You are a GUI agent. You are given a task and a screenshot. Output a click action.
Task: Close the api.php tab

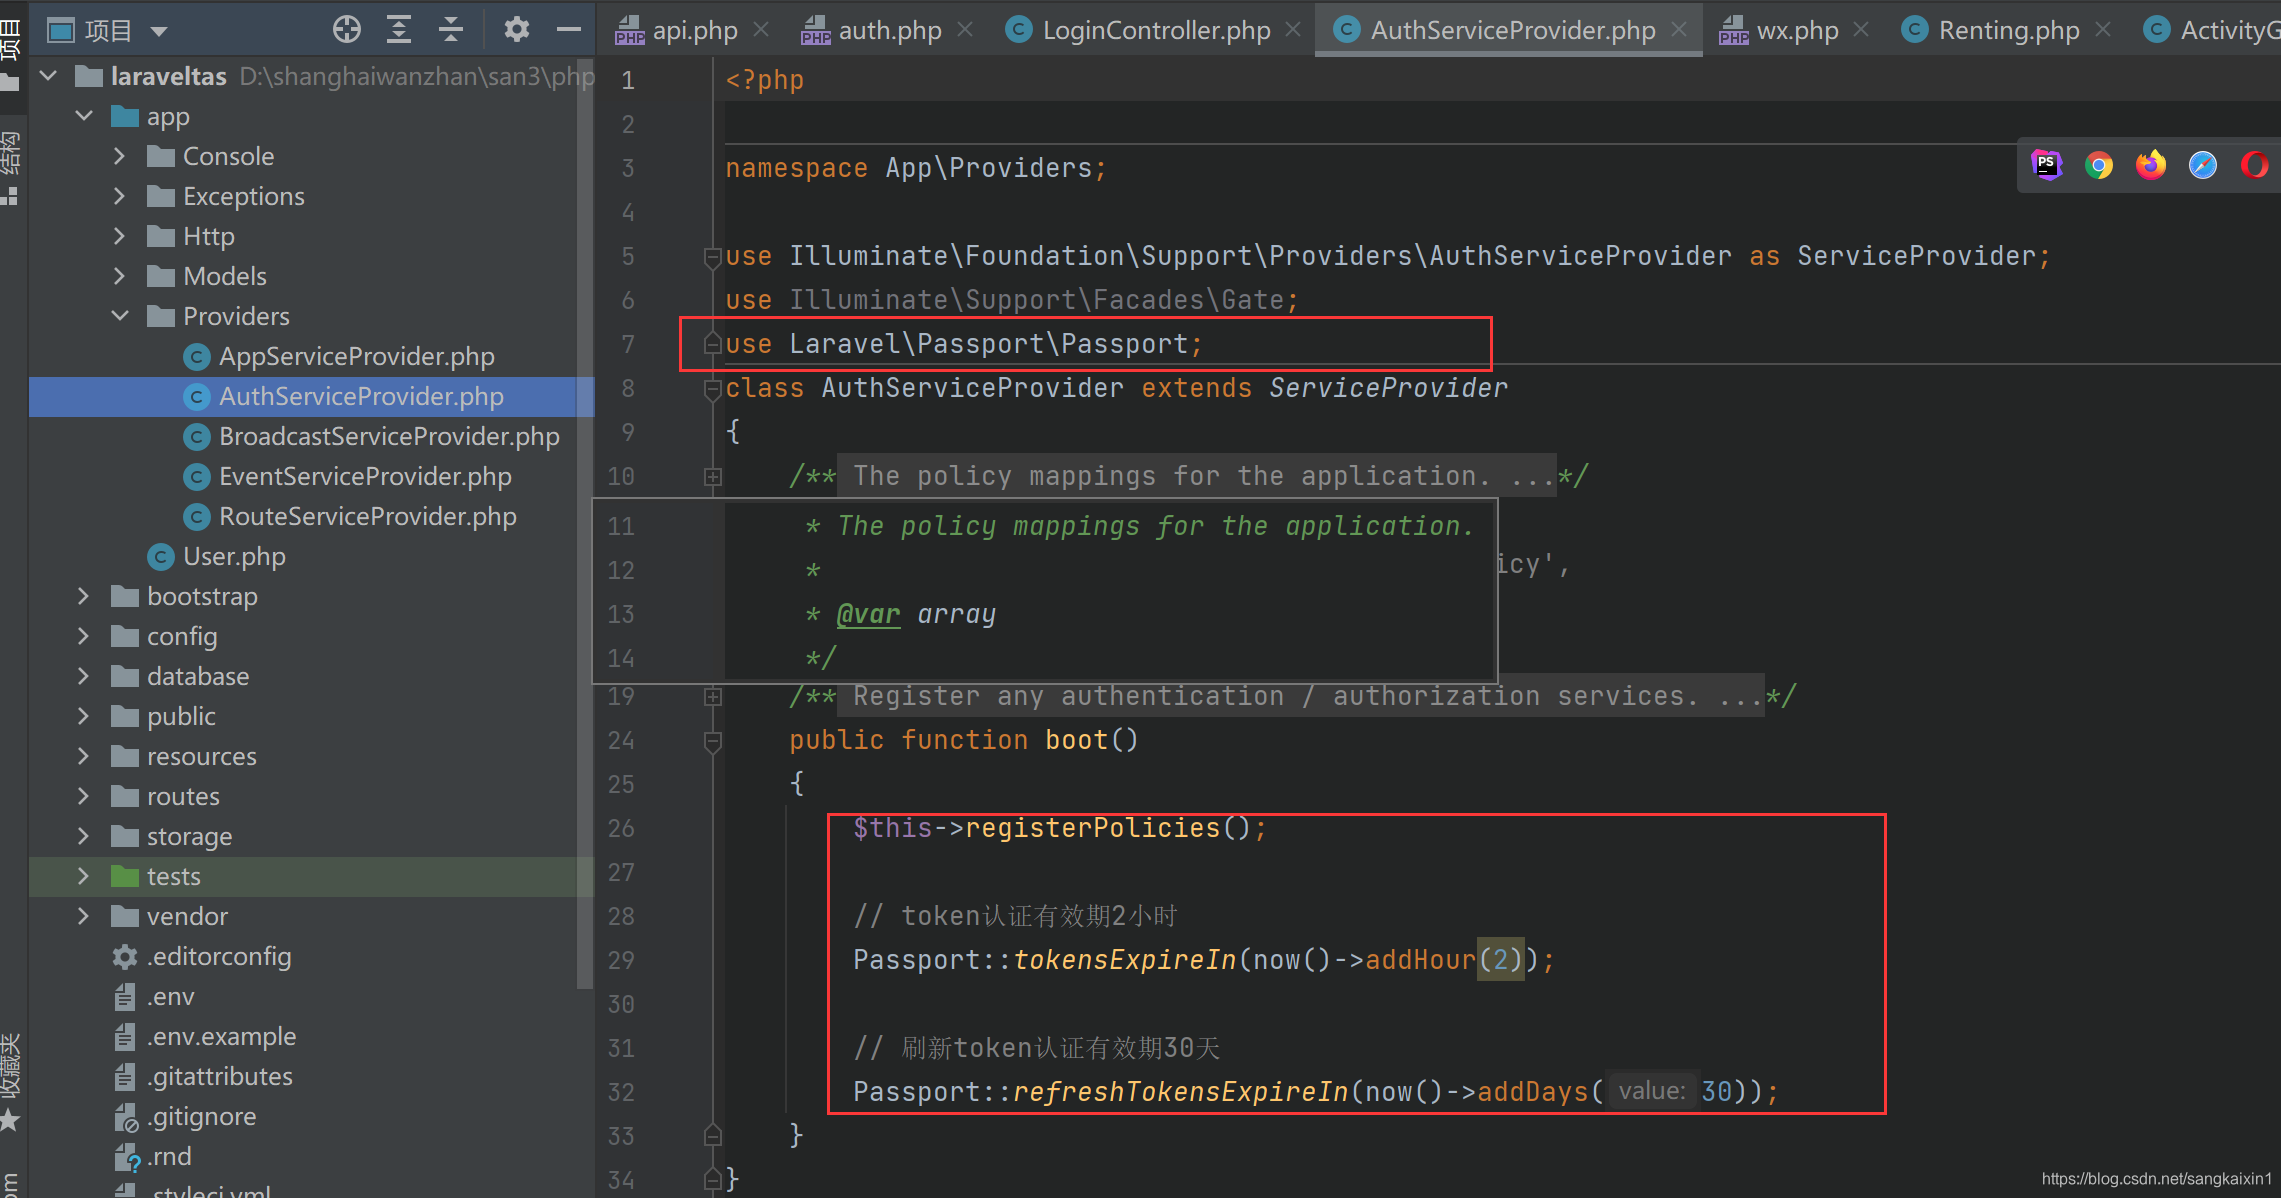pos(762,30)
